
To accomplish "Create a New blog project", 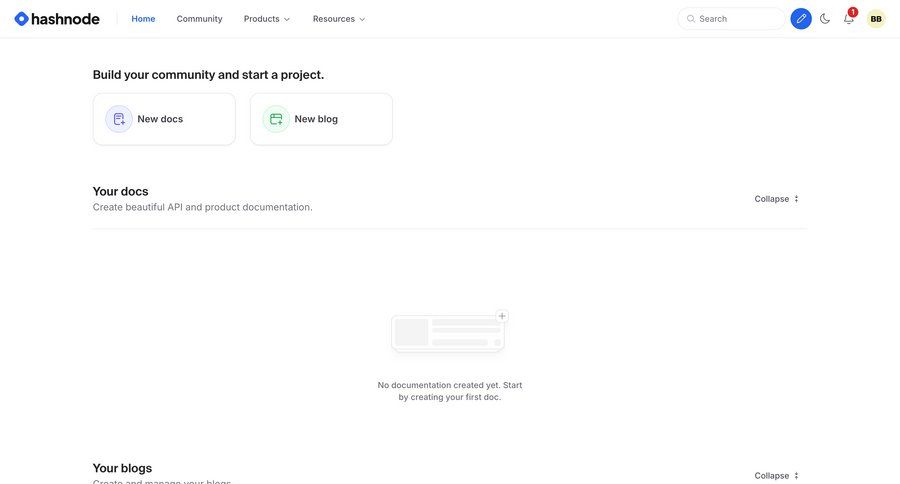I will pos(321,119).
